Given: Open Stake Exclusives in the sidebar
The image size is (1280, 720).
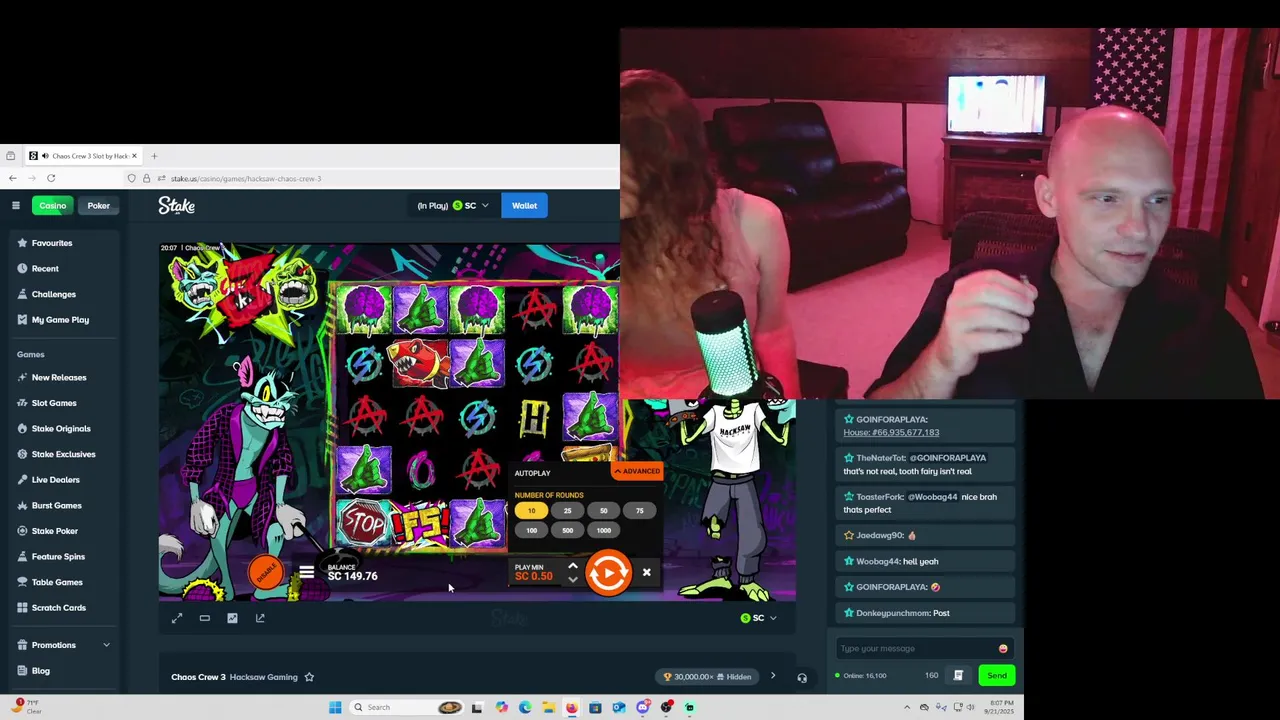Looking at the screenshot, I should 63,454.
